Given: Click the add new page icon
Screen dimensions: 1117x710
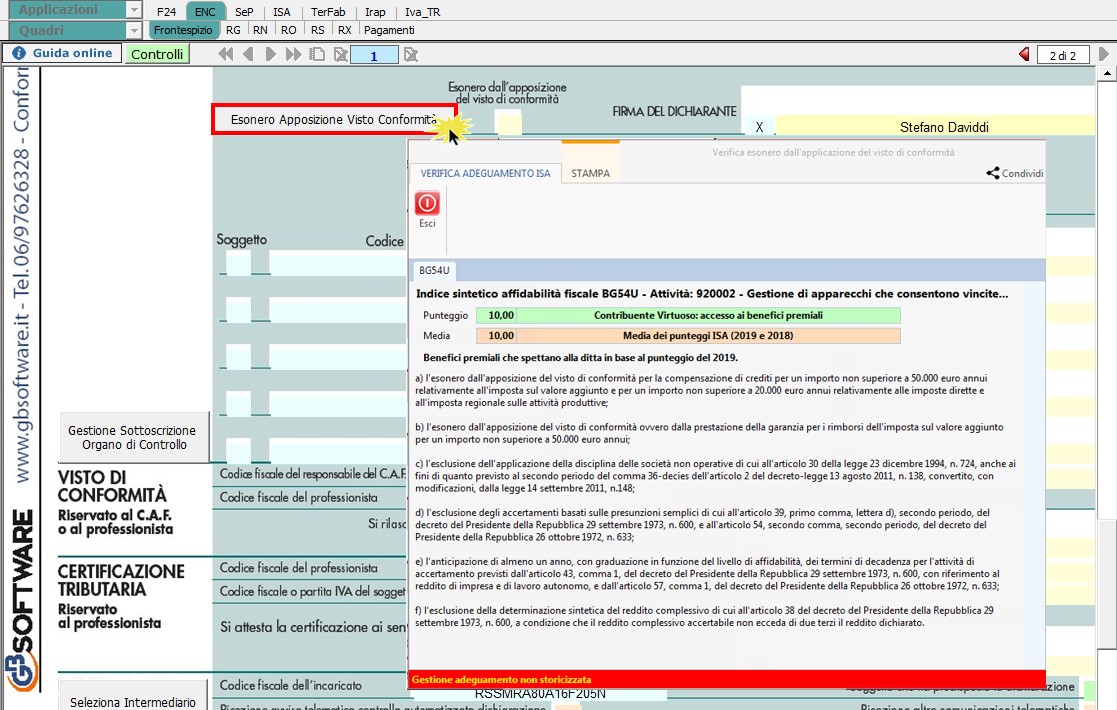Looking at the screenshot, I should click(x=318, y=54).
